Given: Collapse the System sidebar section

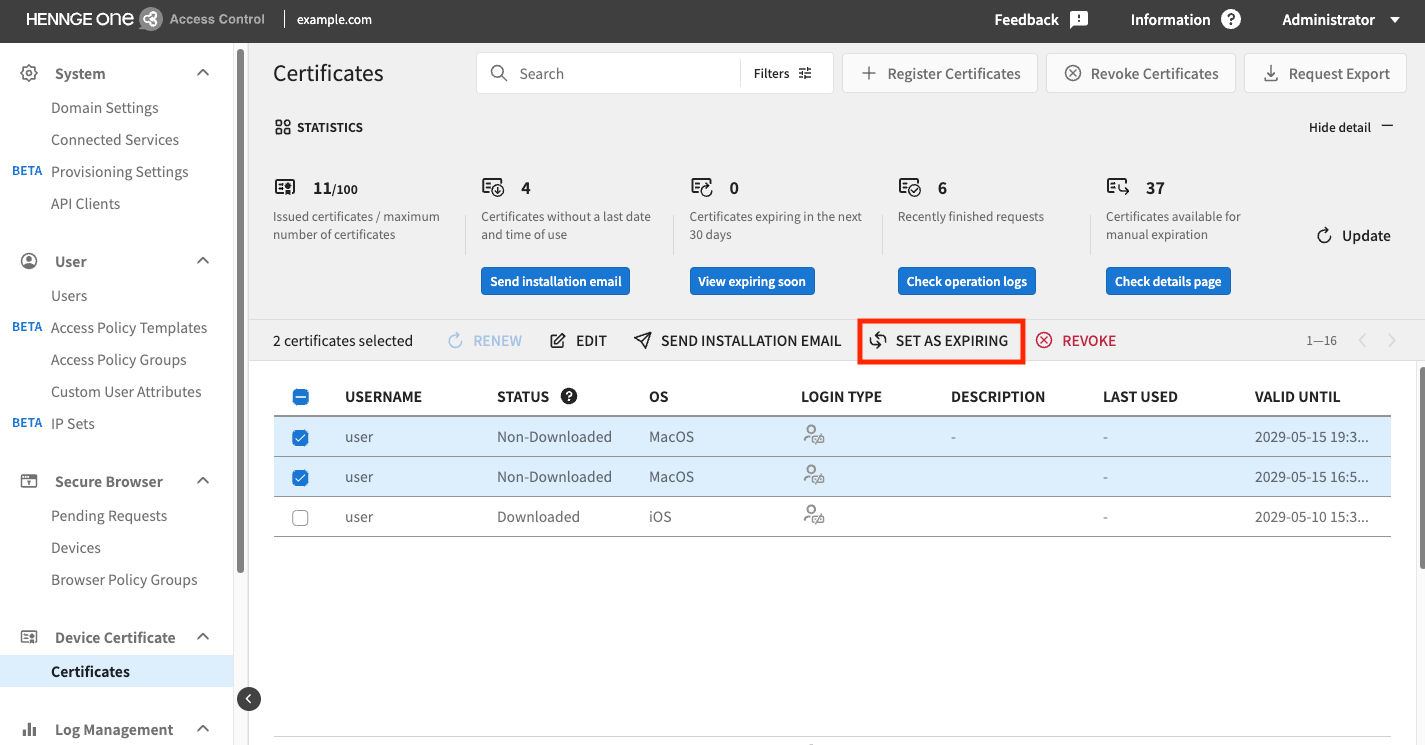Looking at the screenshot, I should (203, 73).
